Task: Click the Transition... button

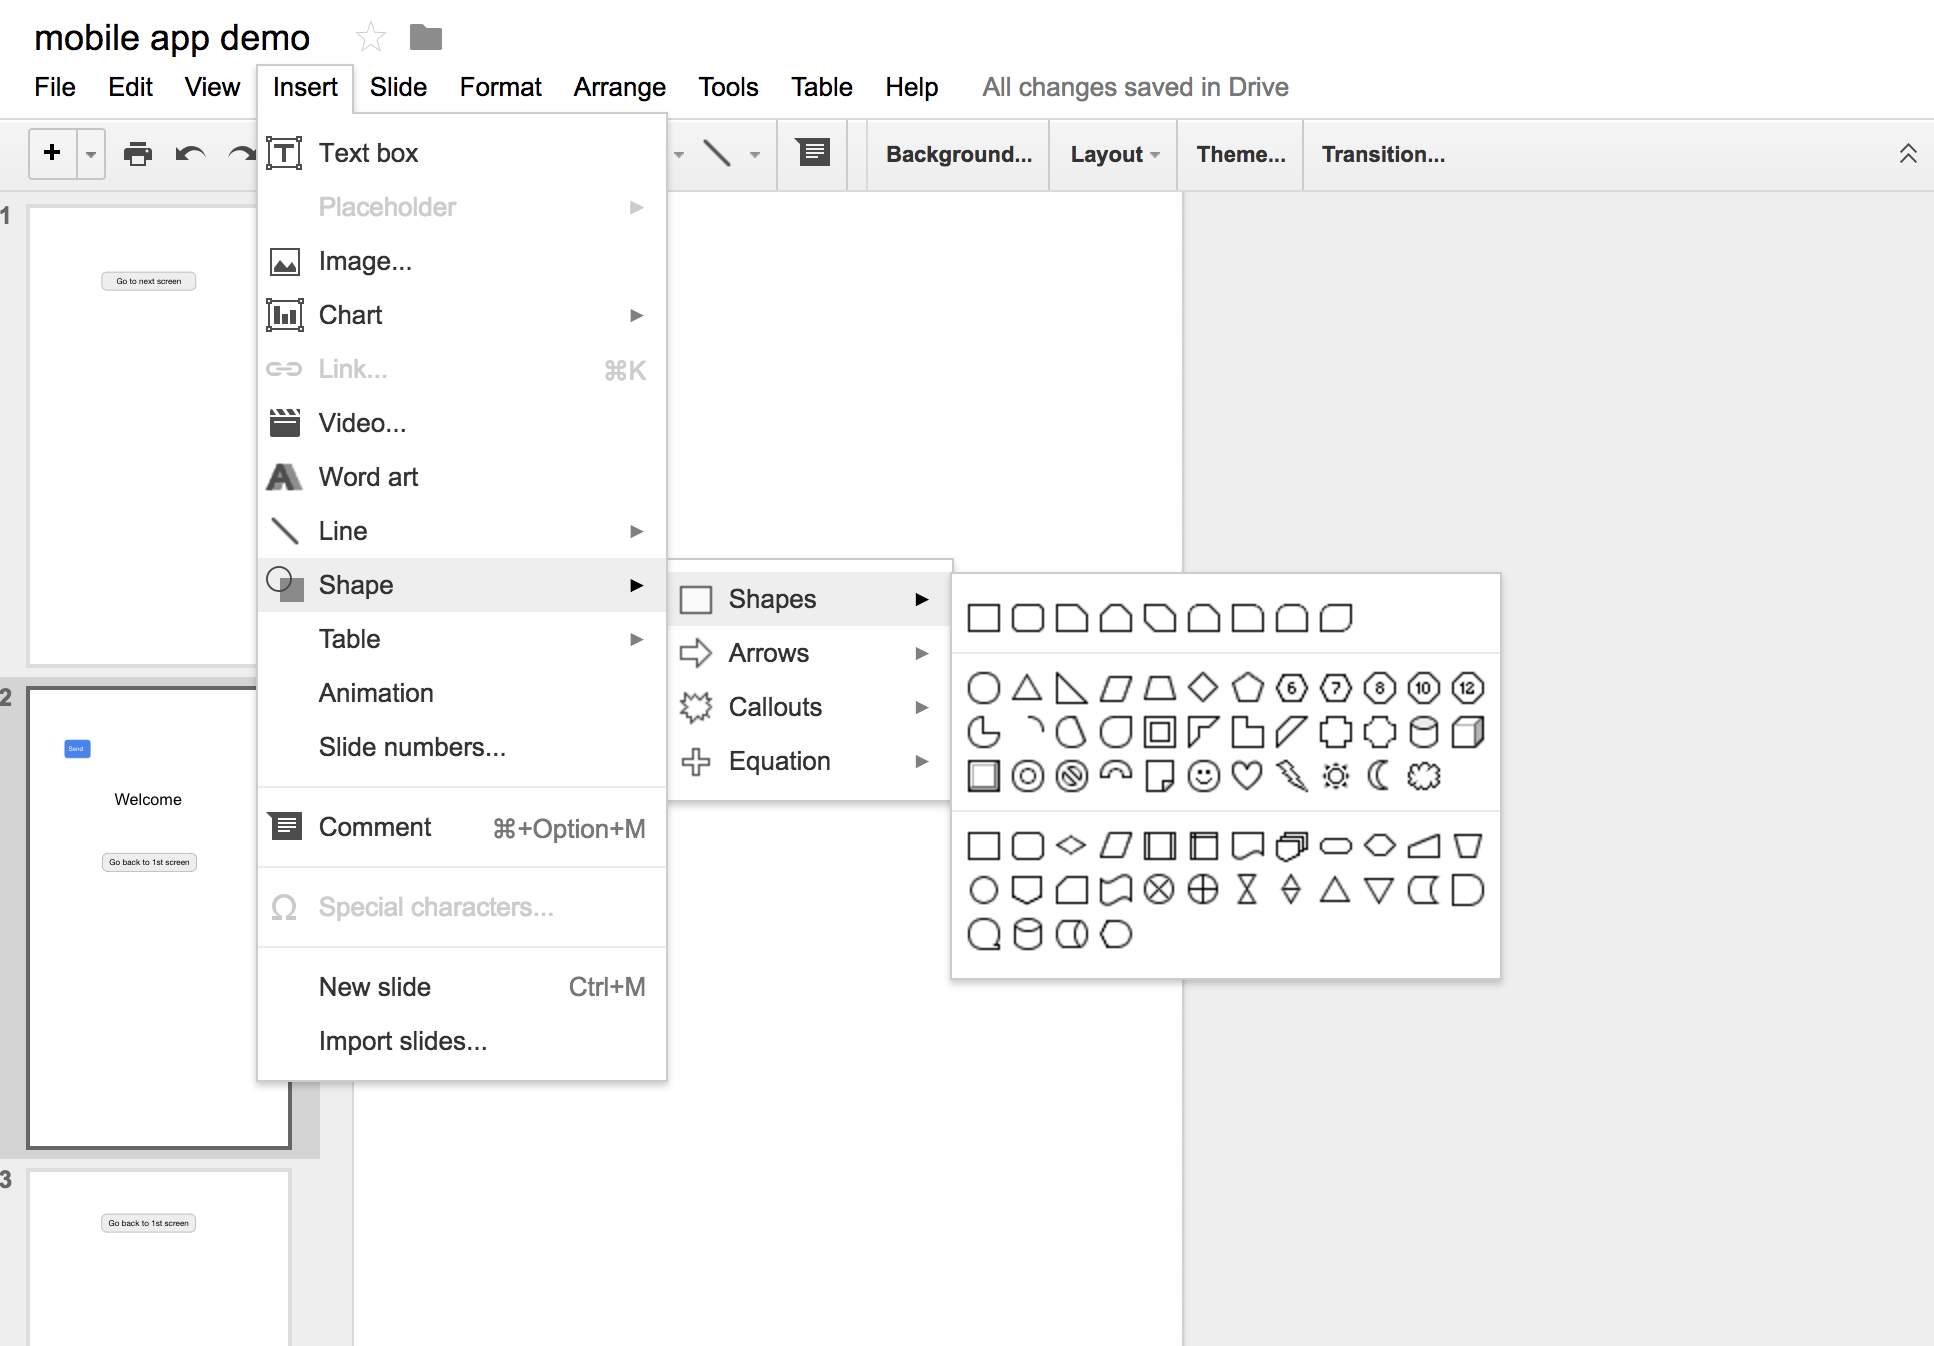Action: (1383, 154)
